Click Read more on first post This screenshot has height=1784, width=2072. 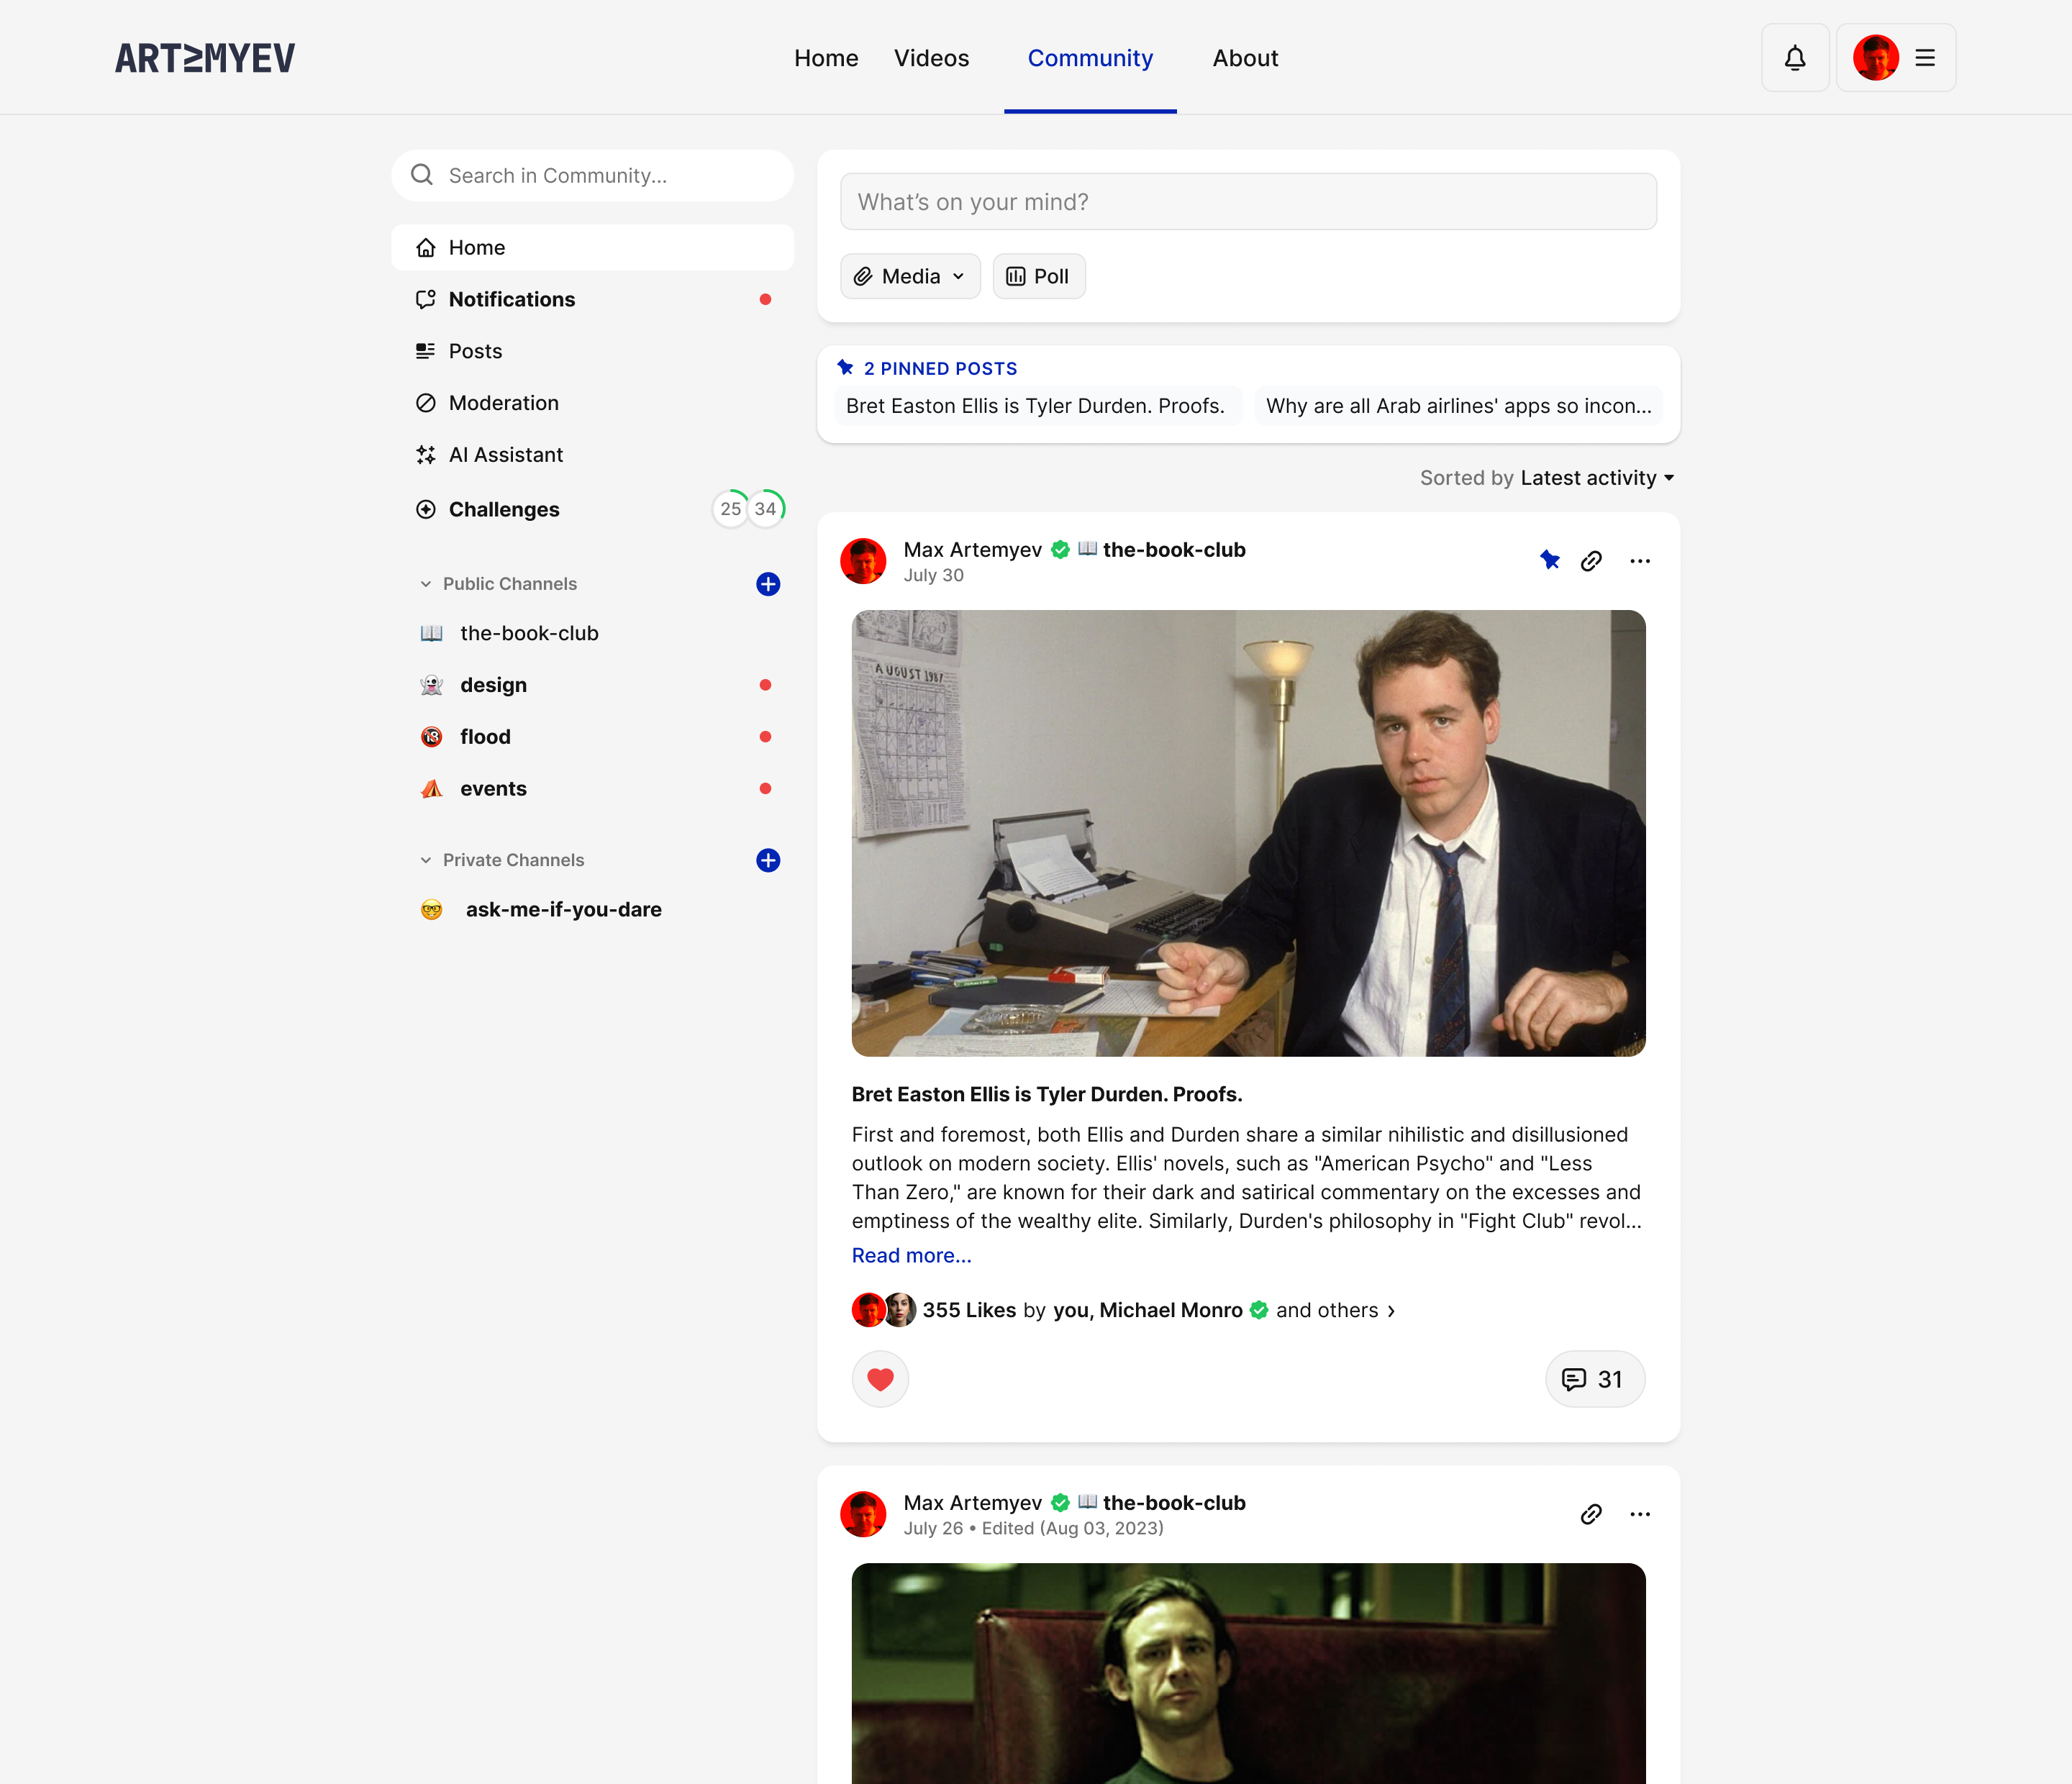pos(911,1255)
